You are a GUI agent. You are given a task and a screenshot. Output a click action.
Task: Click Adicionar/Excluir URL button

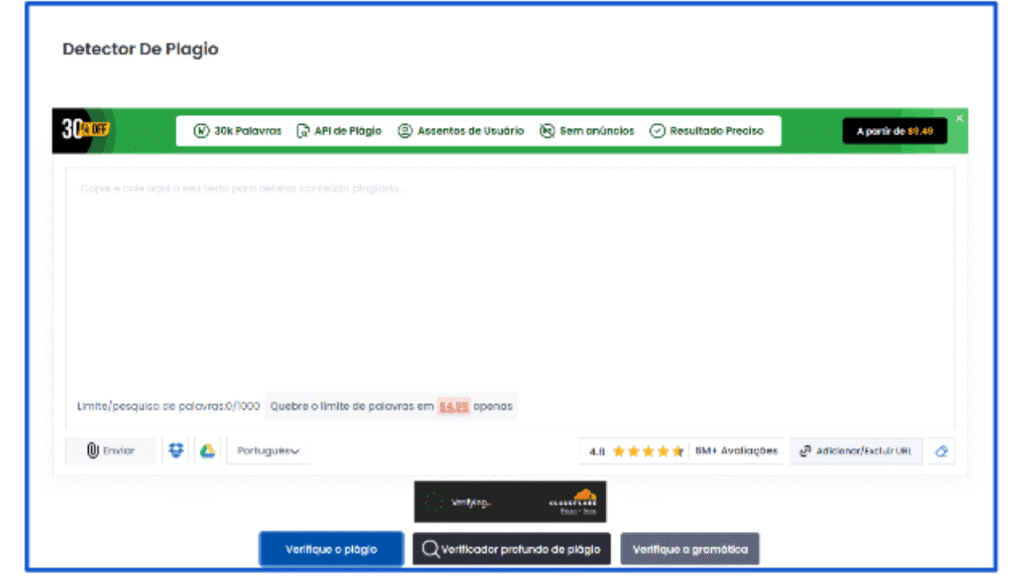tap(856, 451)
